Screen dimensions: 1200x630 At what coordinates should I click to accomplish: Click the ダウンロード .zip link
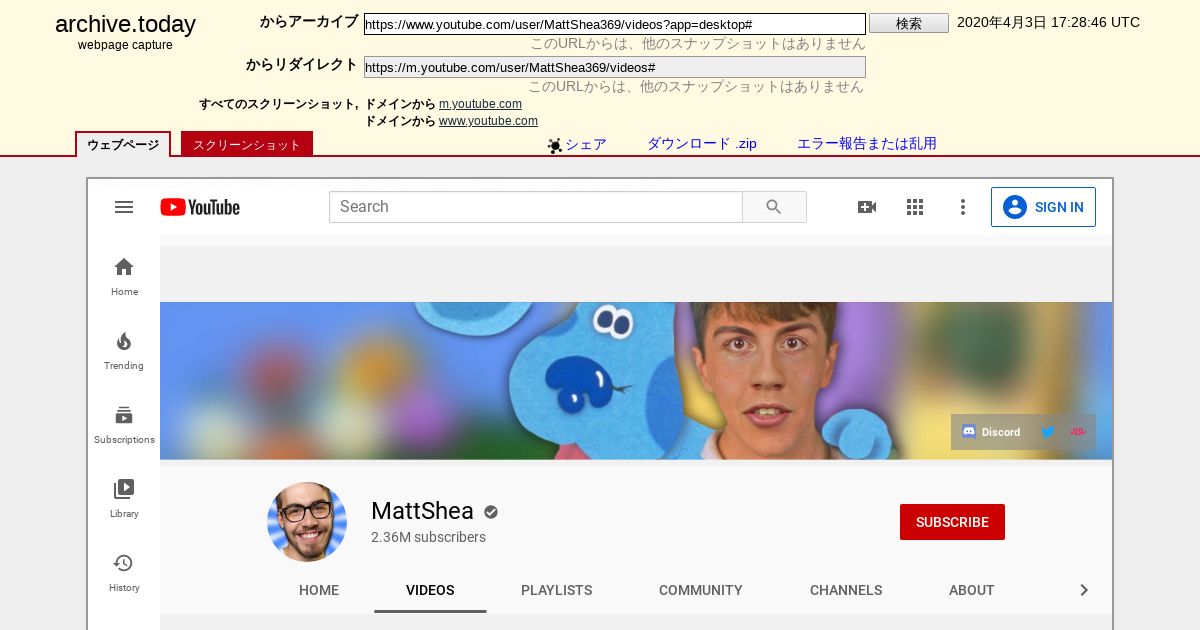pyautogui.click(x=702, y=144)
